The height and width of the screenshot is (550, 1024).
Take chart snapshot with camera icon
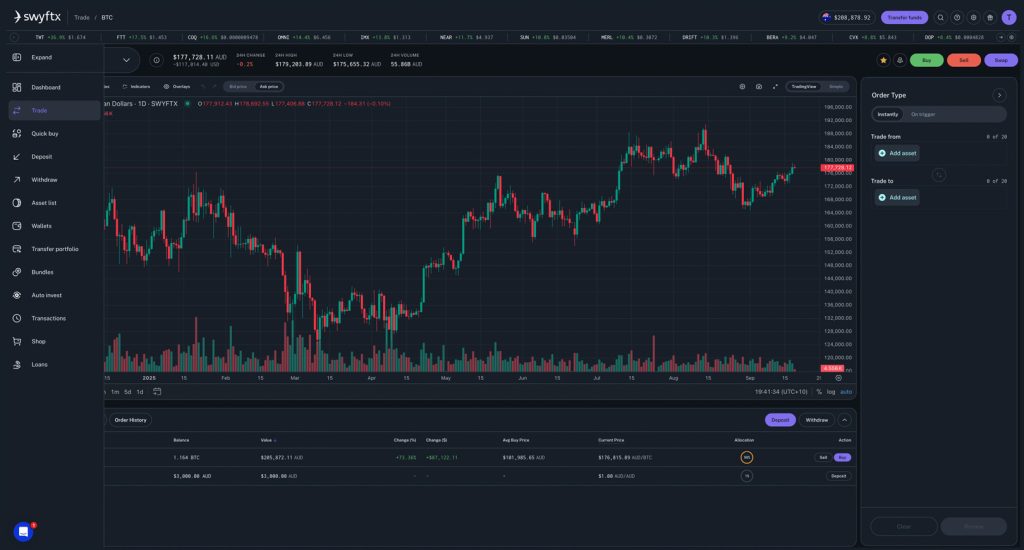759,87
